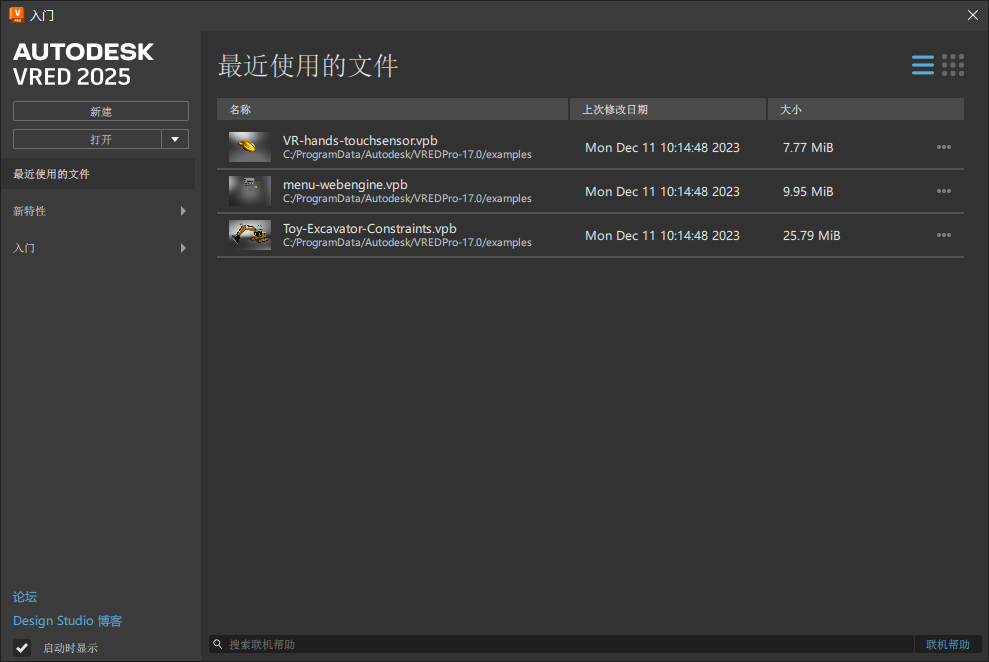Click the search magnifier icon
This screenshot has height=662, width=989.
click(x=218, y=644)
